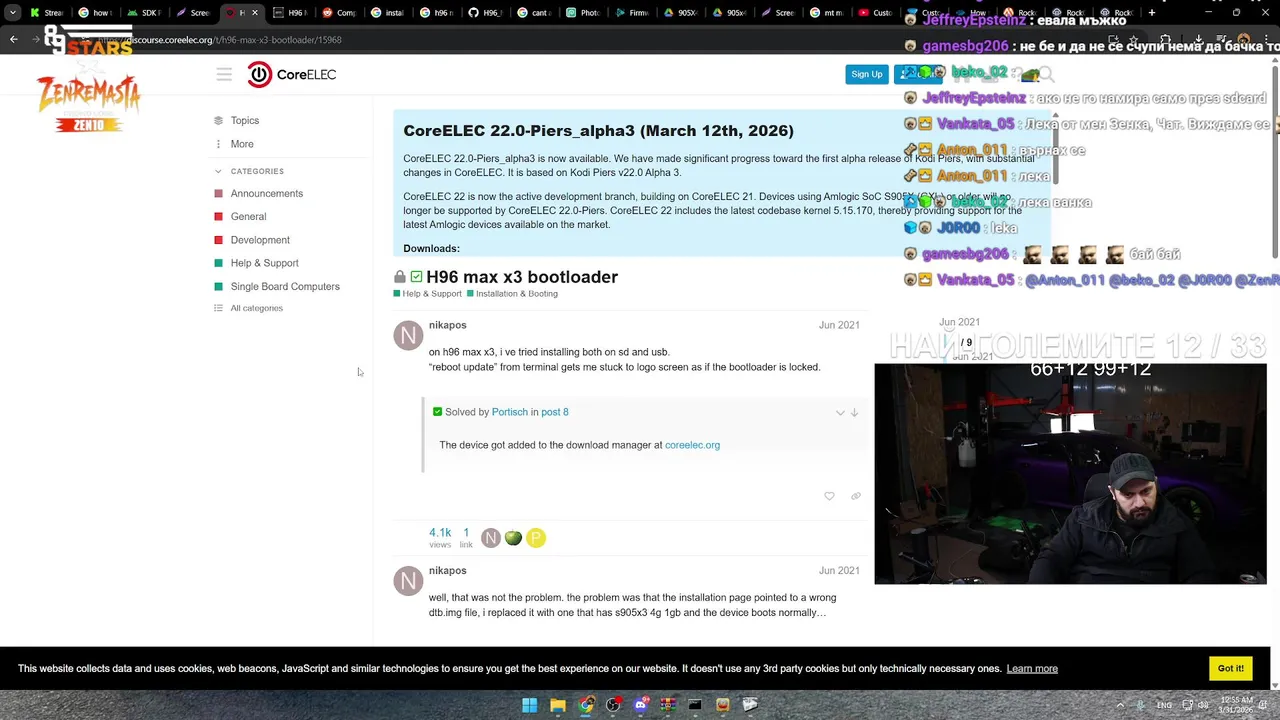Switch to the 'Photo' browser tab
Screen dimensions: 1280x720
coord(582,13)
